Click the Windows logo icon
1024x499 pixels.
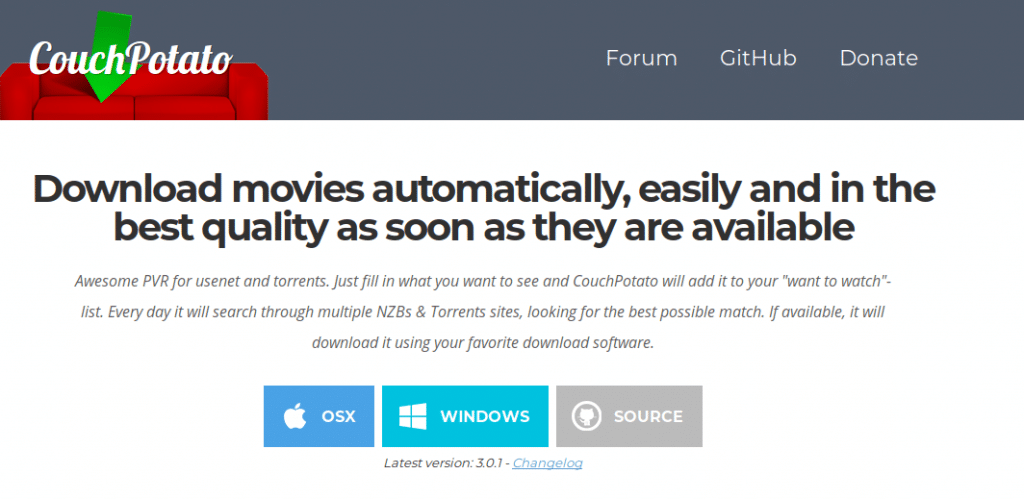(413, 416)
